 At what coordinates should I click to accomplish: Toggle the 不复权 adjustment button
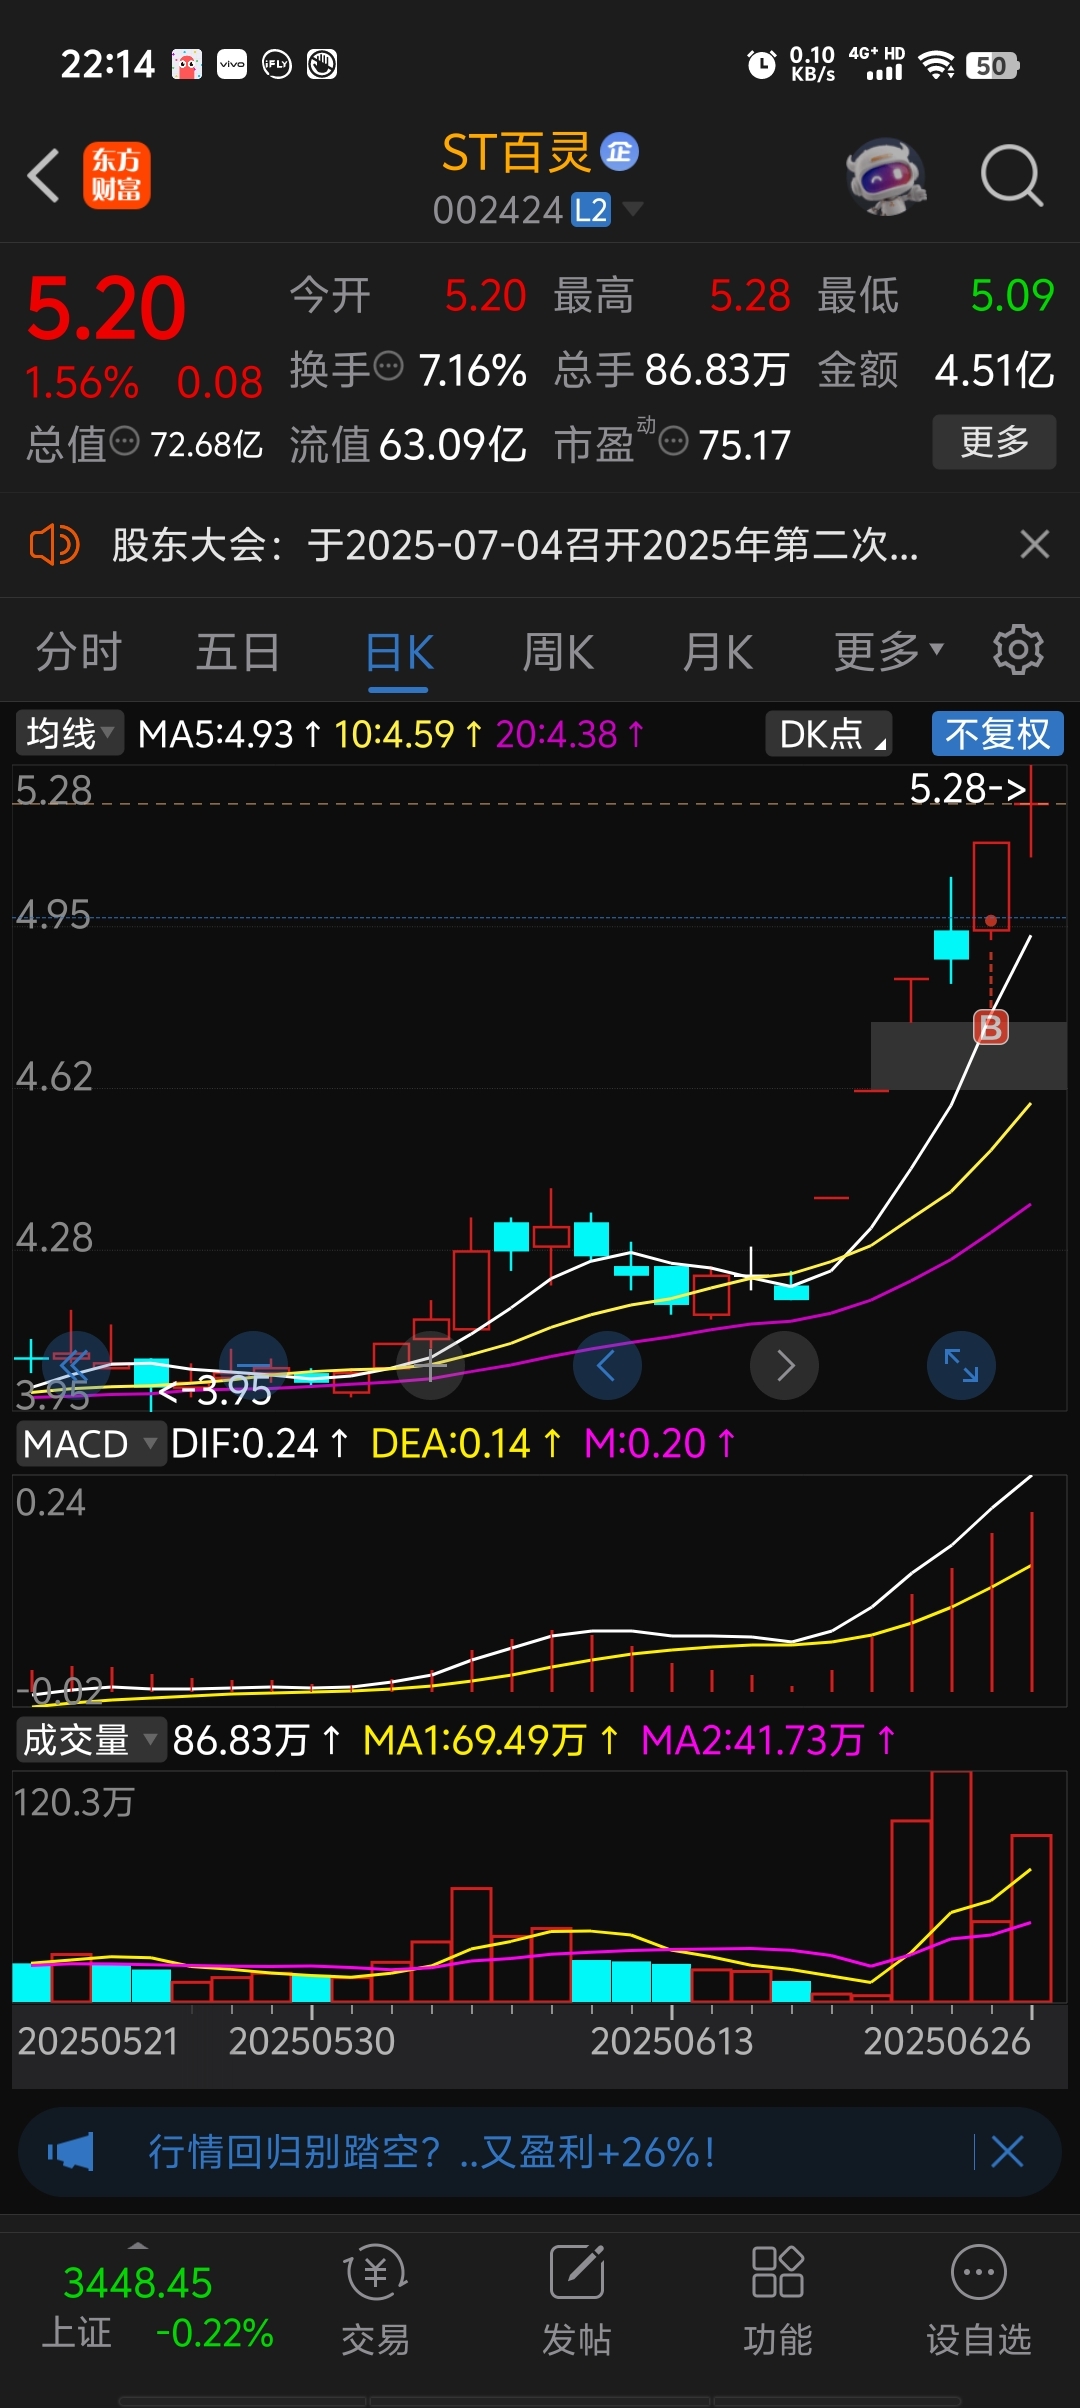tap(997, 734)
